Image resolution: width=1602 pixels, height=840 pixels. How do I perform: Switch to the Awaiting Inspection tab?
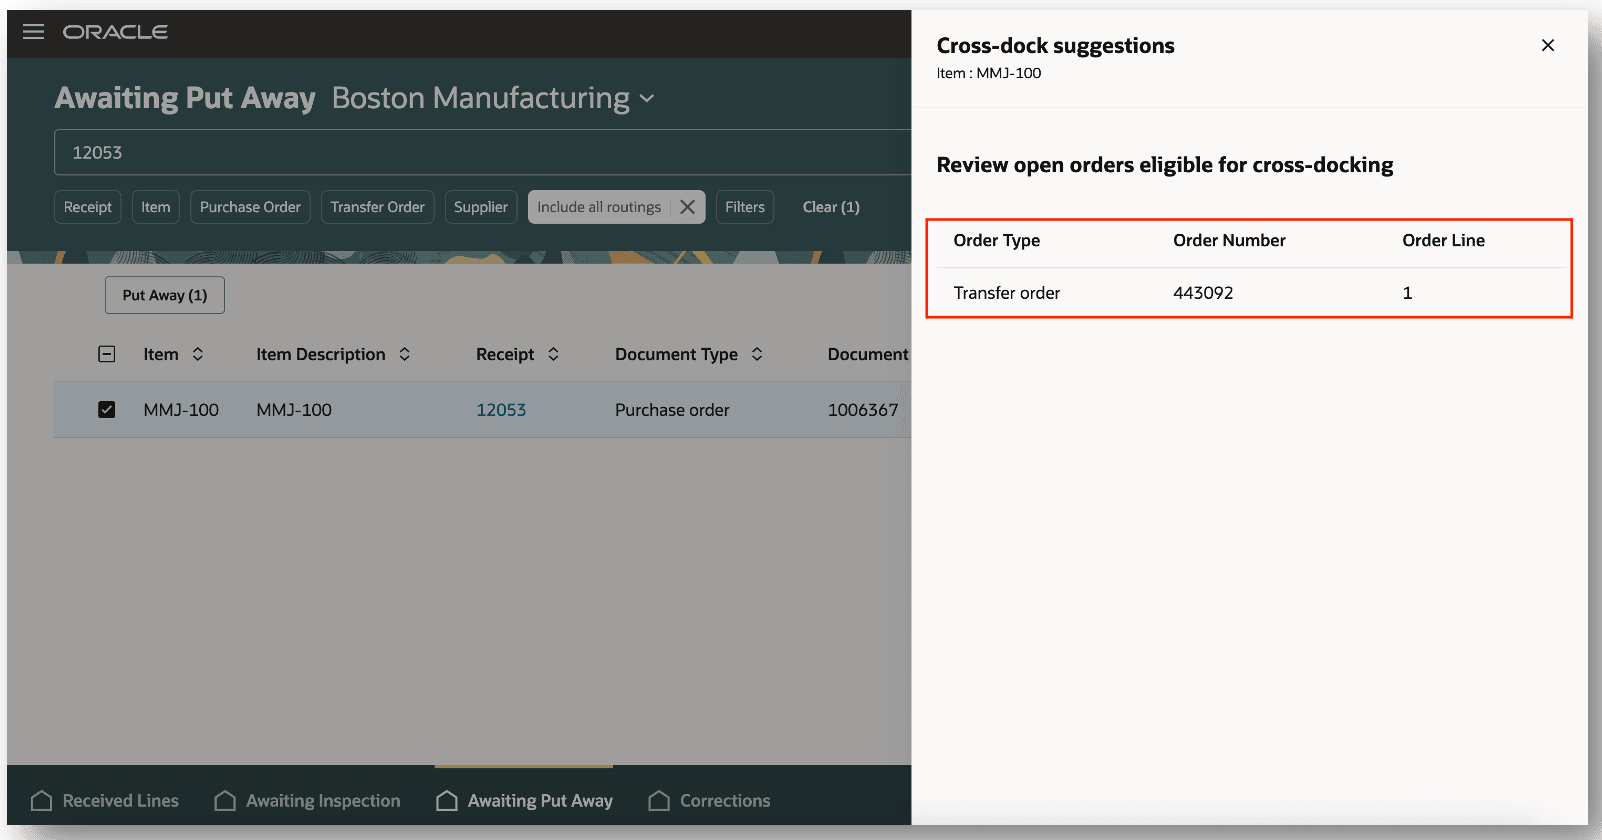(307, 801)
